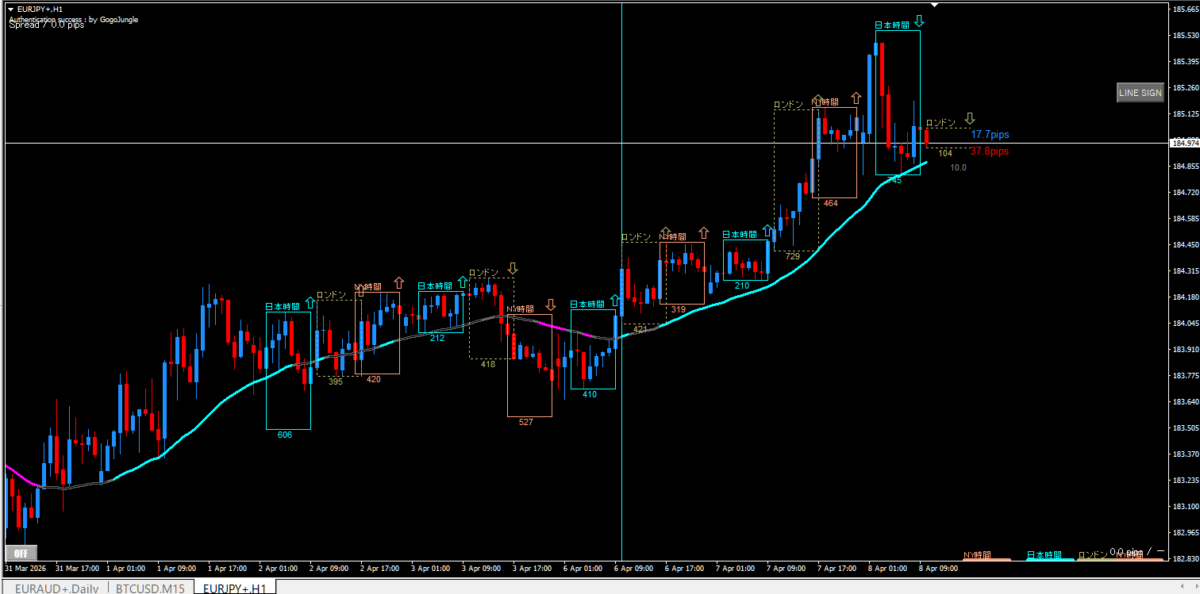
Task: Click the vertical cyan line on chart
Action: coord(622,450)
